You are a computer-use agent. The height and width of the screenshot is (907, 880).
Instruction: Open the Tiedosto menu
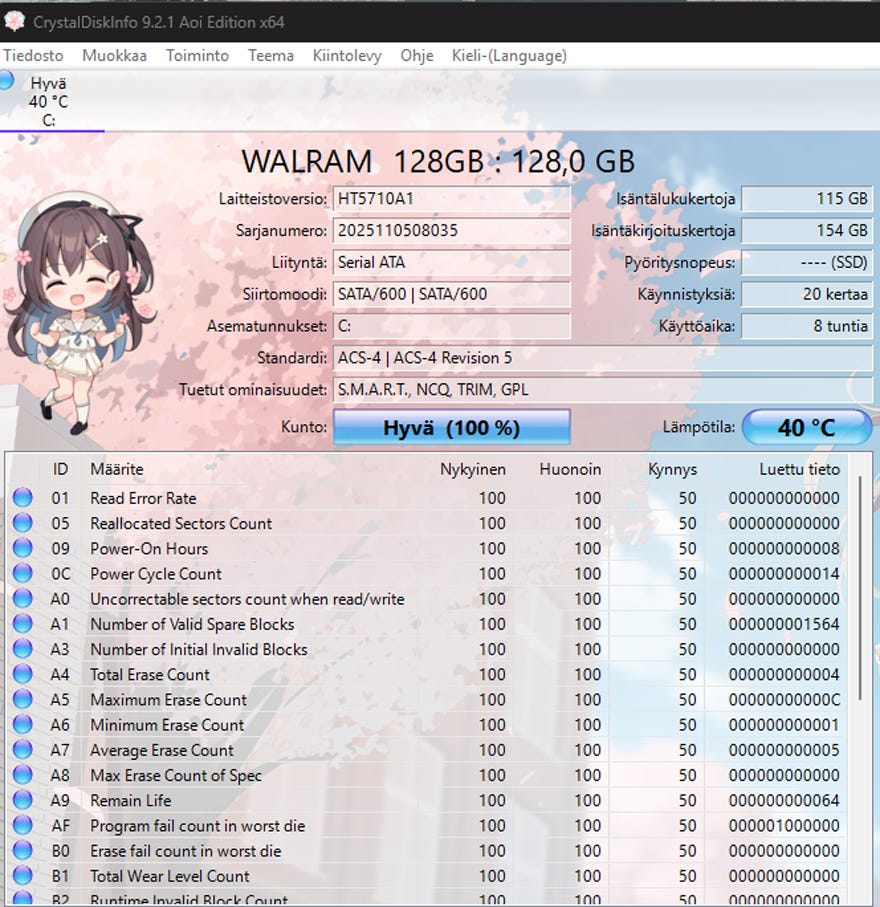(x=33, y=56)
